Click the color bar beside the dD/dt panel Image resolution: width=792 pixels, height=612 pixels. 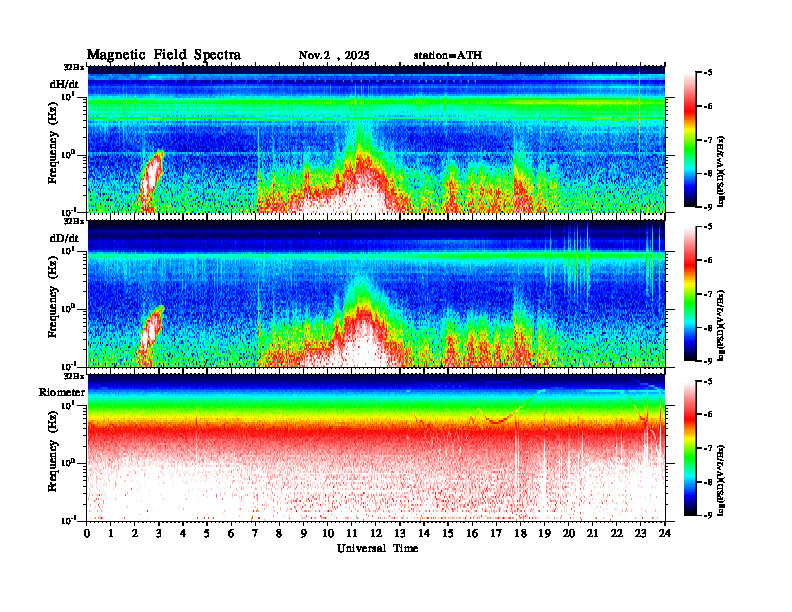[x=690, y=293]
